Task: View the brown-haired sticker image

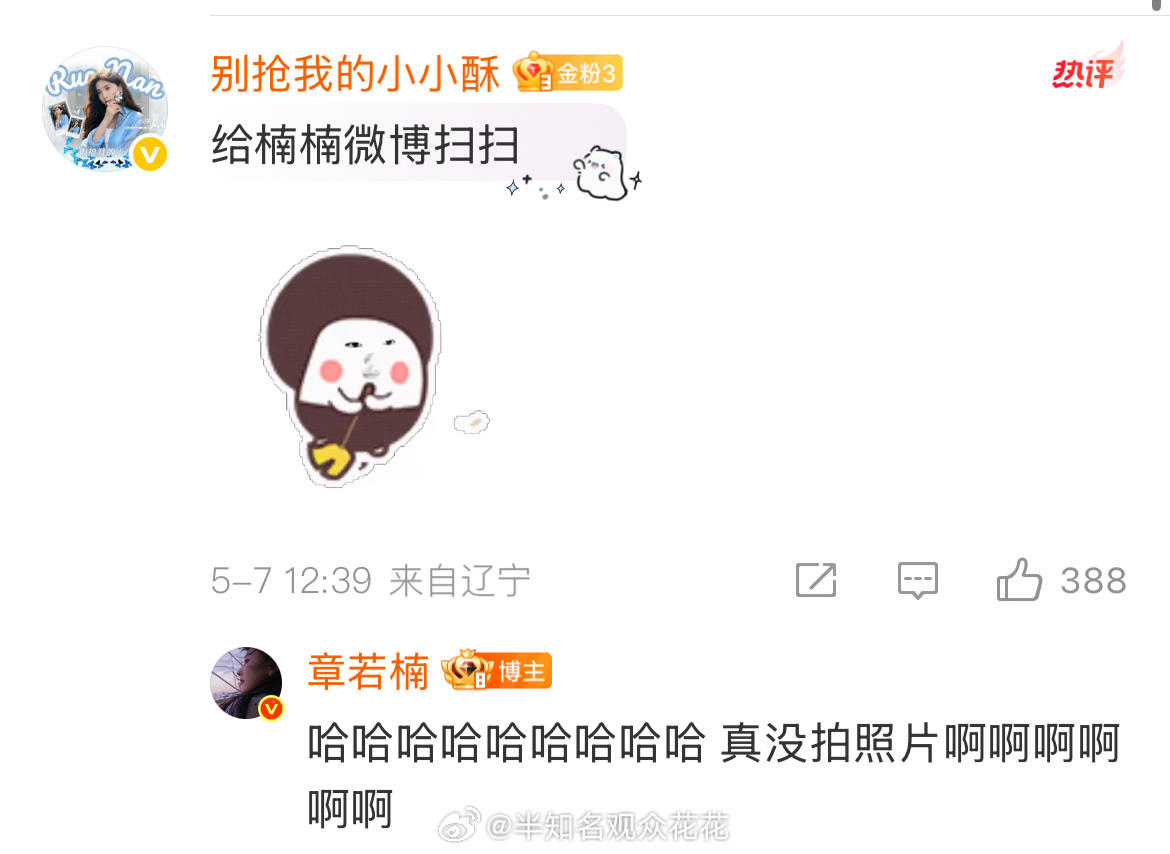Action: (351, 365)
